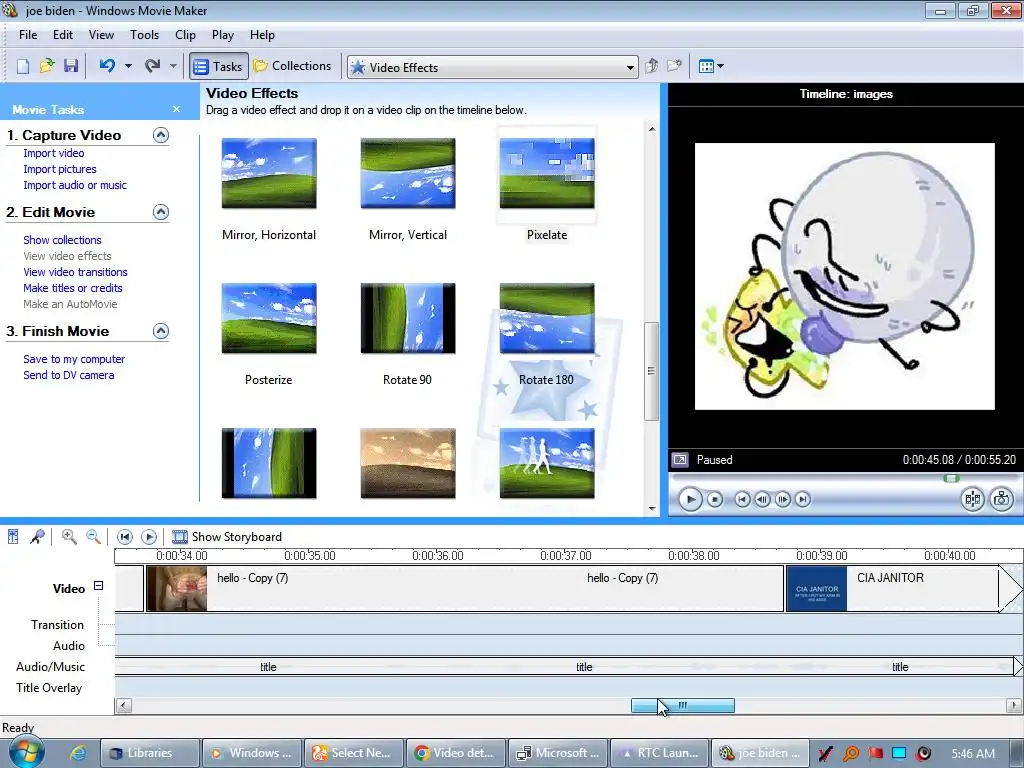1024x768 pixels.
Task: Open the Tools menu
Action: point(144,35)
